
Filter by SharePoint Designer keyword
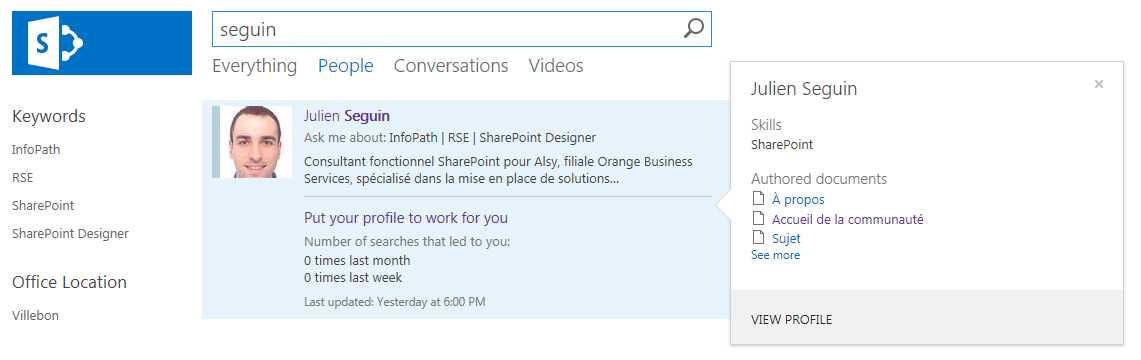[71, 234]
